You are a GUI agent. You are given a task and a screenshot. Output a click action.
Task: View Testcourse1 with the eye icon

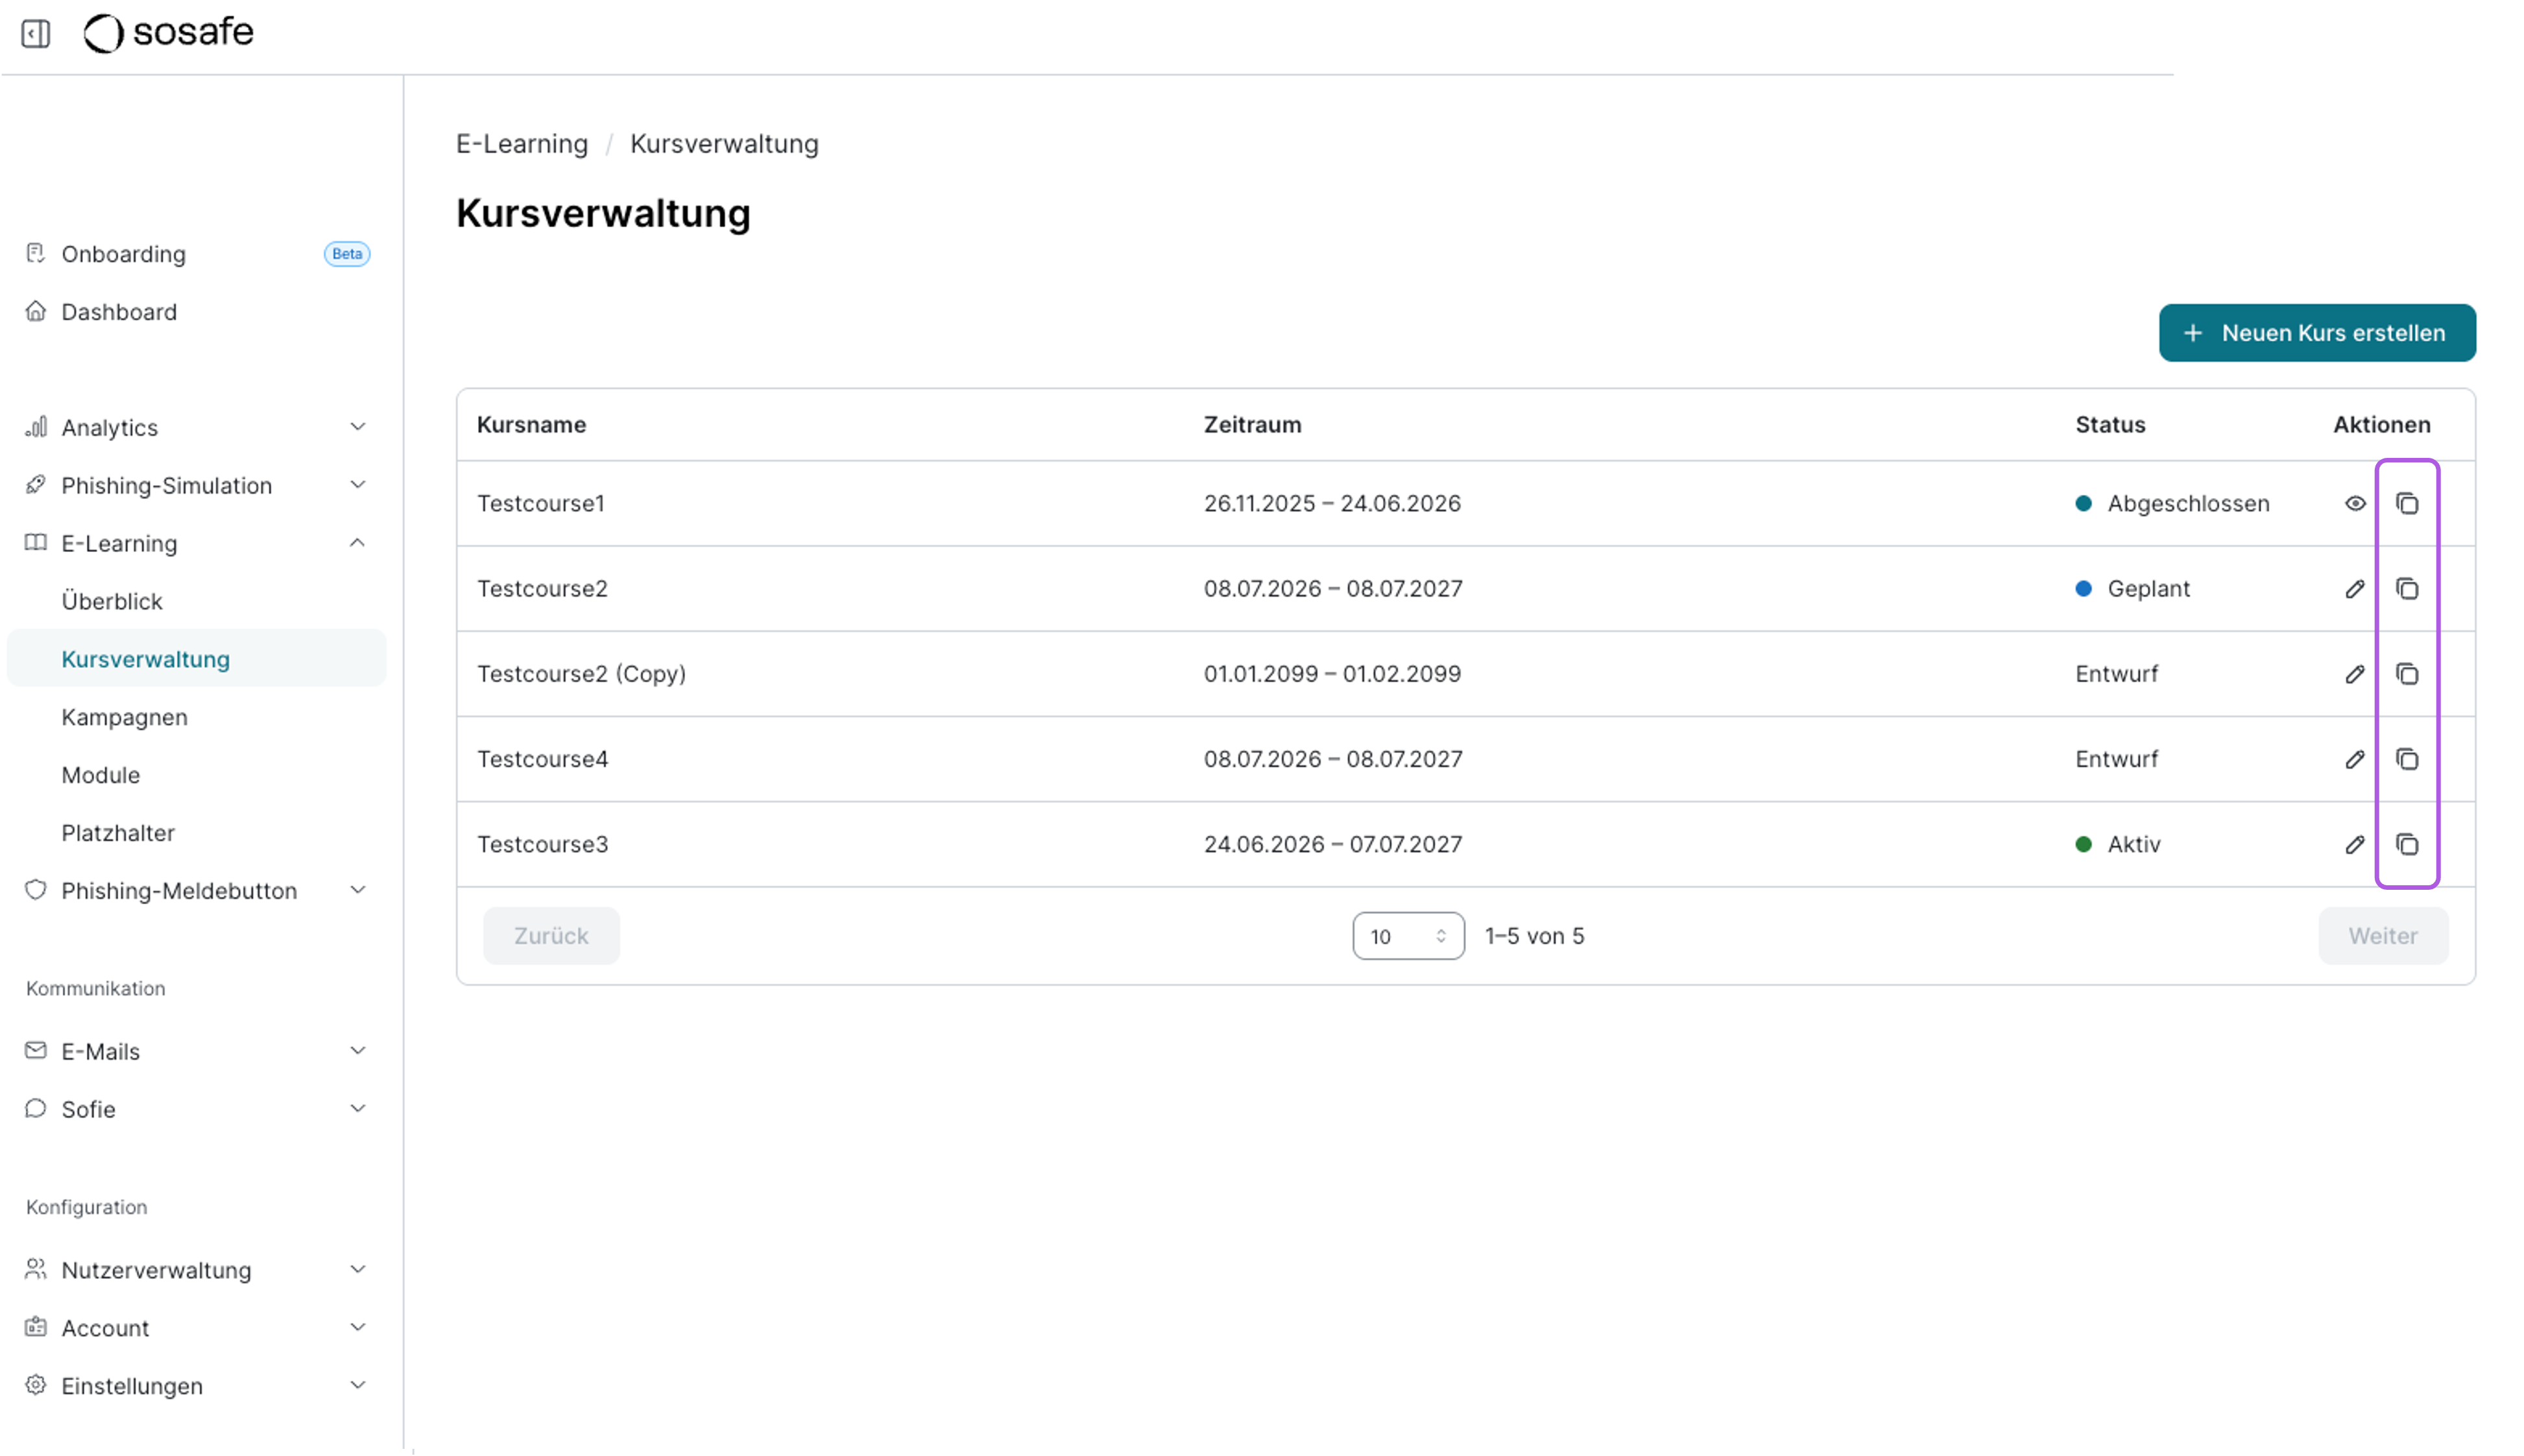(2355, 504)
